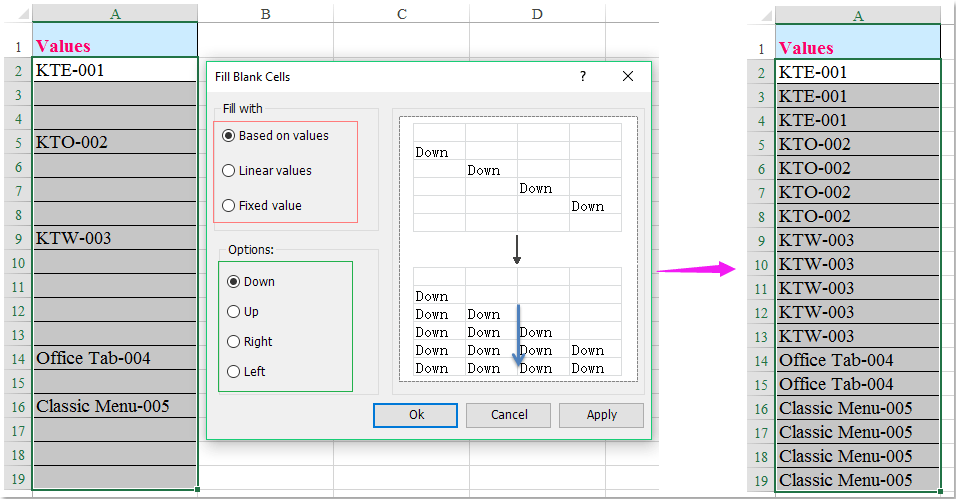Screen dimensions: 956x499
Task: Select column B header
Action: point(266,13)
